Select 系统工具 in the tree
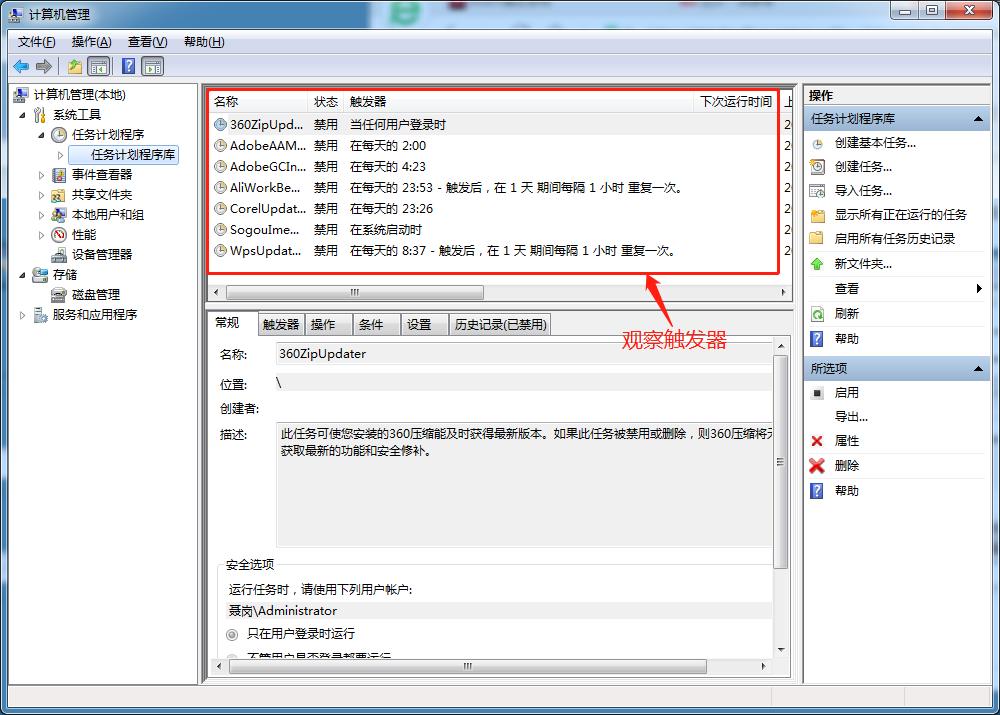The height and width of the screenshot is (715, 1000). pyautogui.click(x=77, y=115)
